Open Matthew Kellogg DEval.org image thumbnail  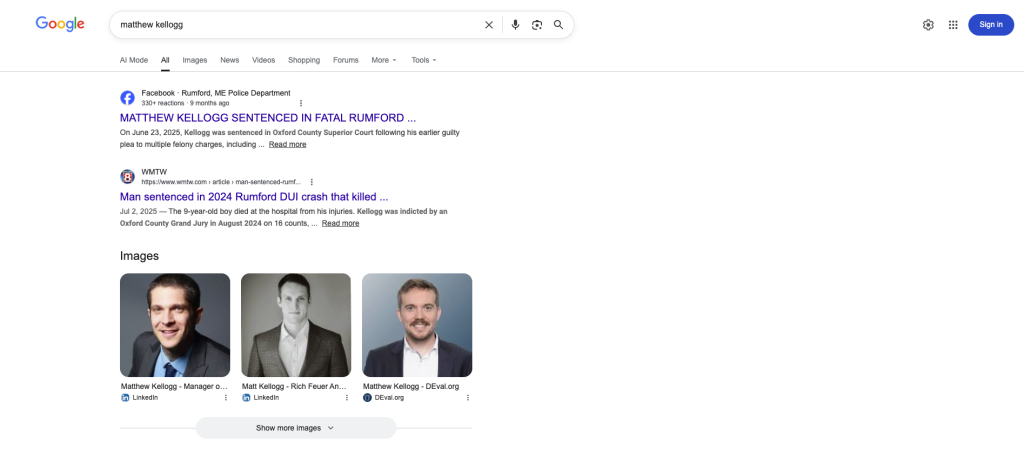click(417, 325)
